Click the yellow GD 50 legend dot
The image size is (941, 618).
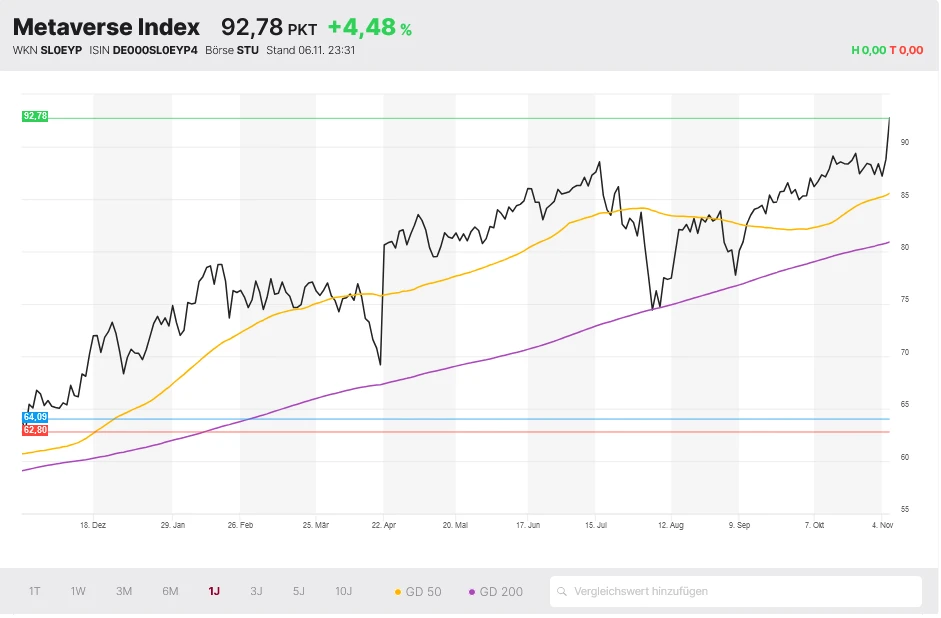(x=399, y=591)
